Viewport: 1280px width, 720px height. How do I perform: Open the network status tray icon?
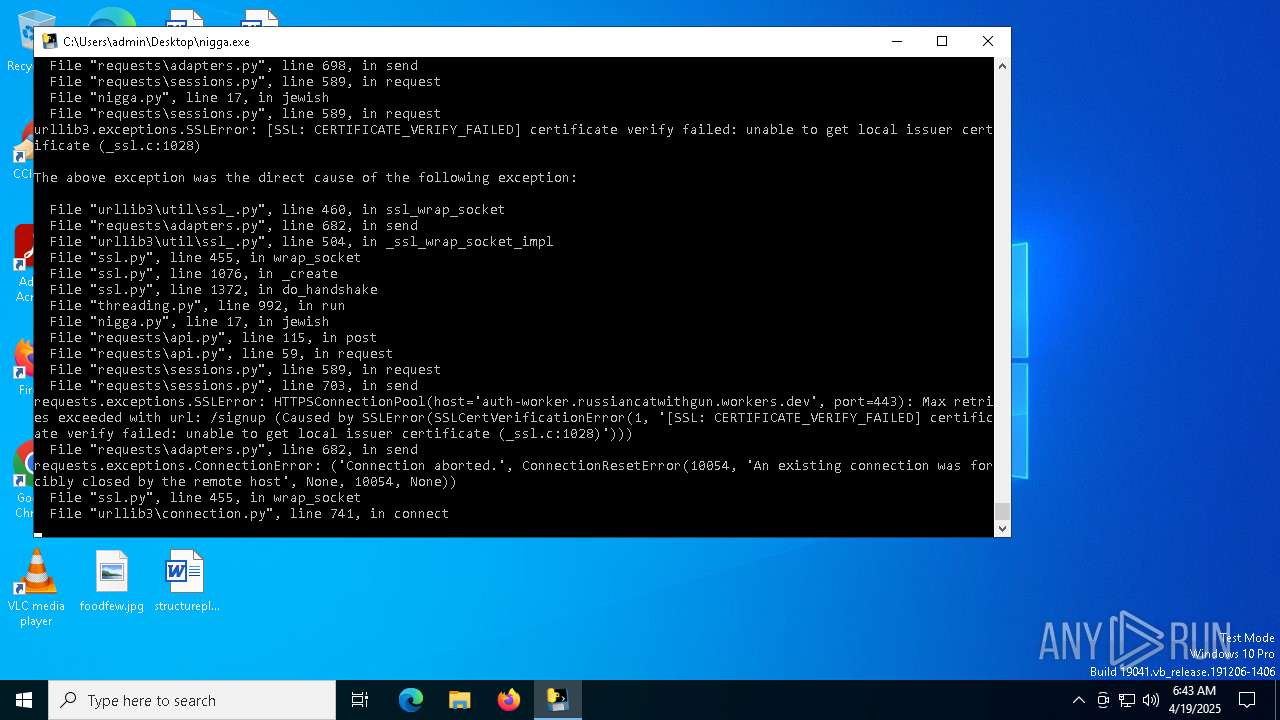[1127, 700]
